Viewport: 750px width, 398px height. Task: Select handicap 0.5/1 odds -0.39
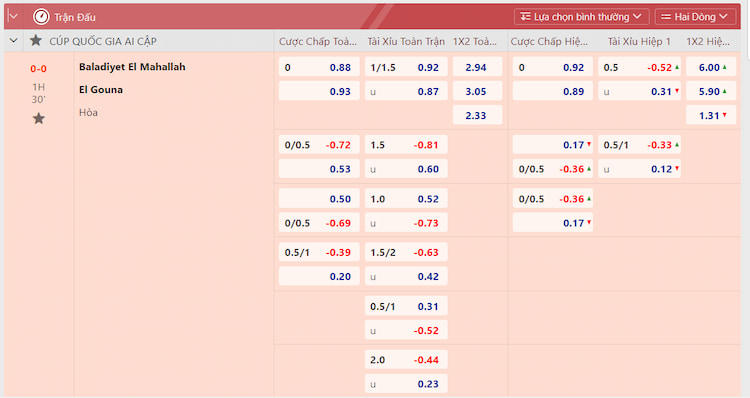click(x=319, y=252)
